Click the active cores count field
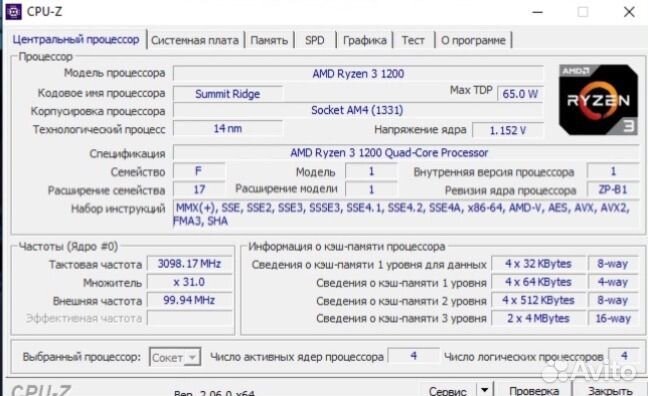This screenshot has height=396, width=648. pyautogui.click(x=413, y=356)
